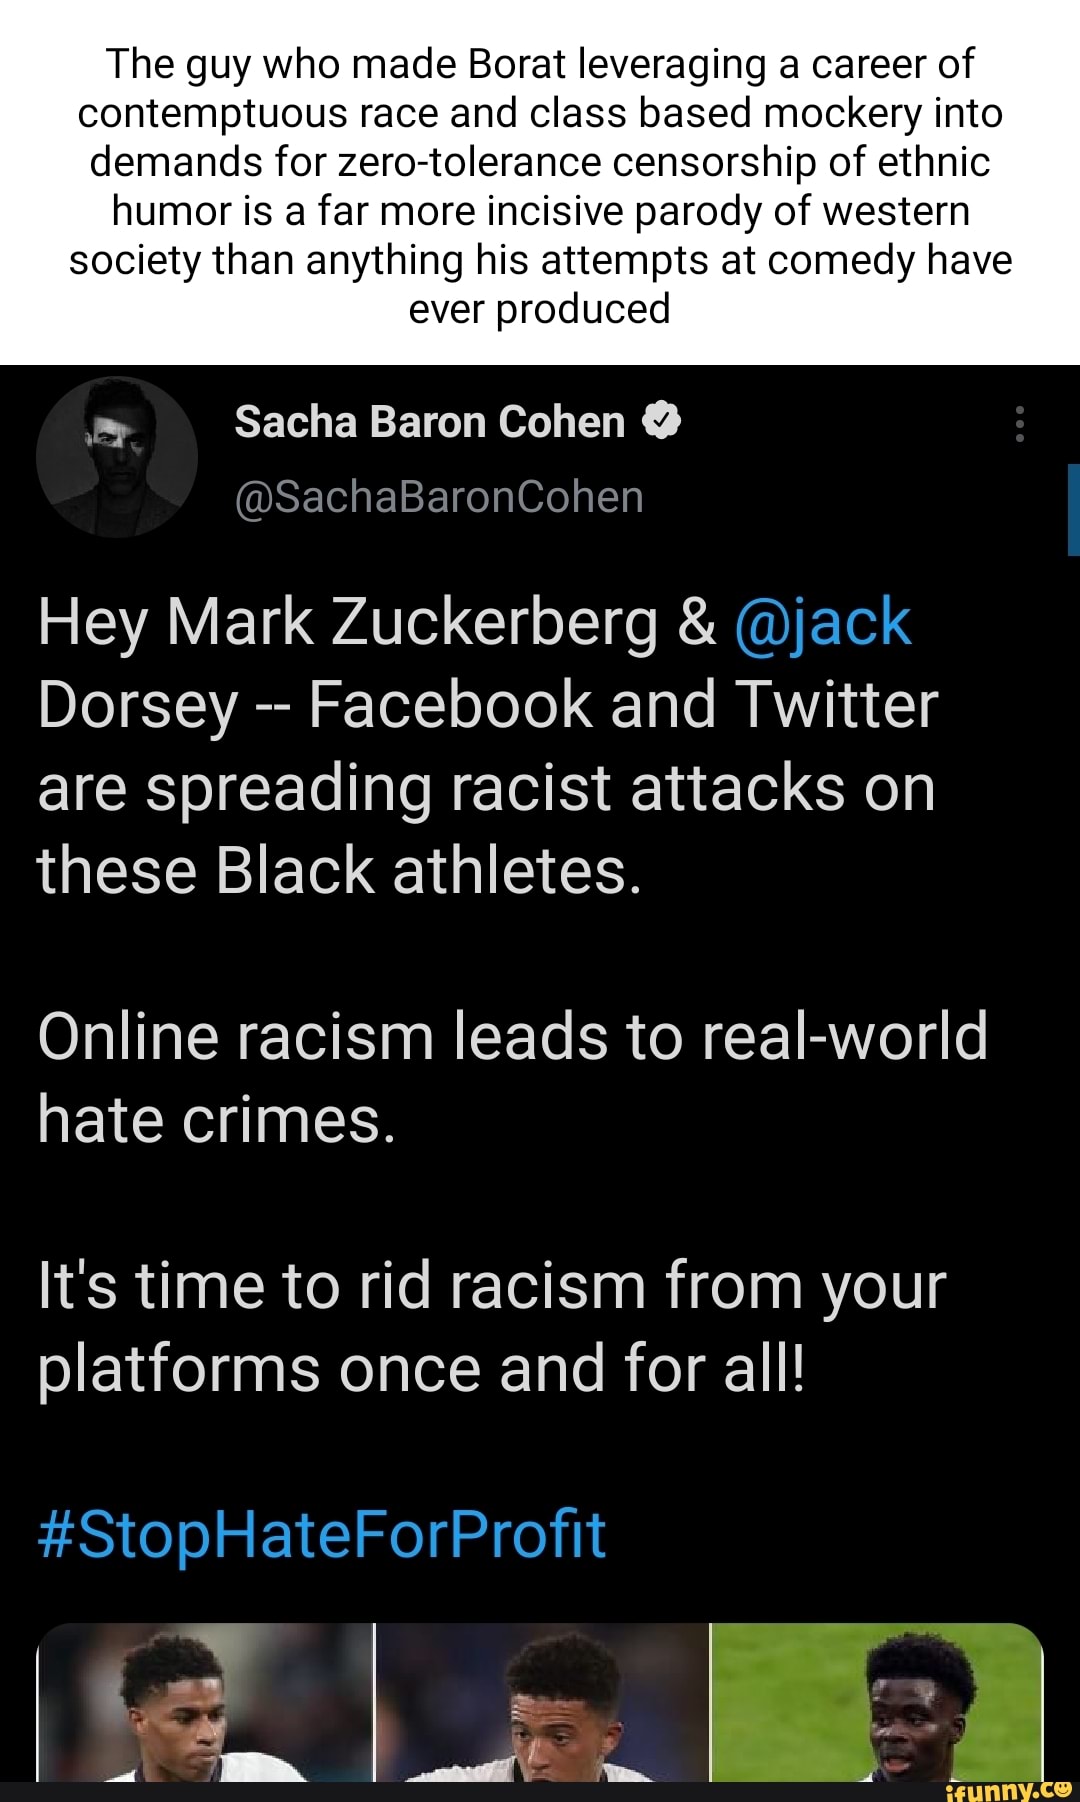Click "ever produced" at the caption's end
Viewport: 1080px width, 1802px height.
click(539, 309)
